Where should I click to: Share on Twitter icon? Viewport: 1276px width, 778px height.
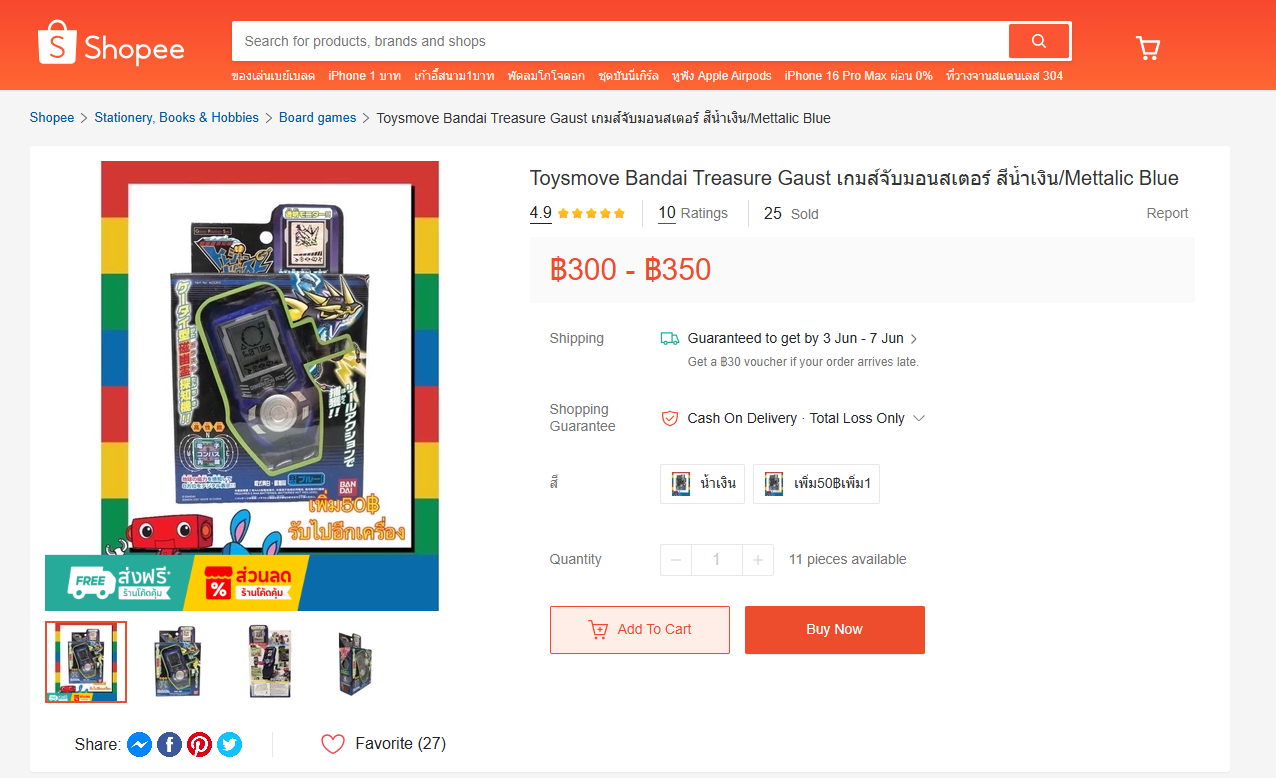point(230,744)
